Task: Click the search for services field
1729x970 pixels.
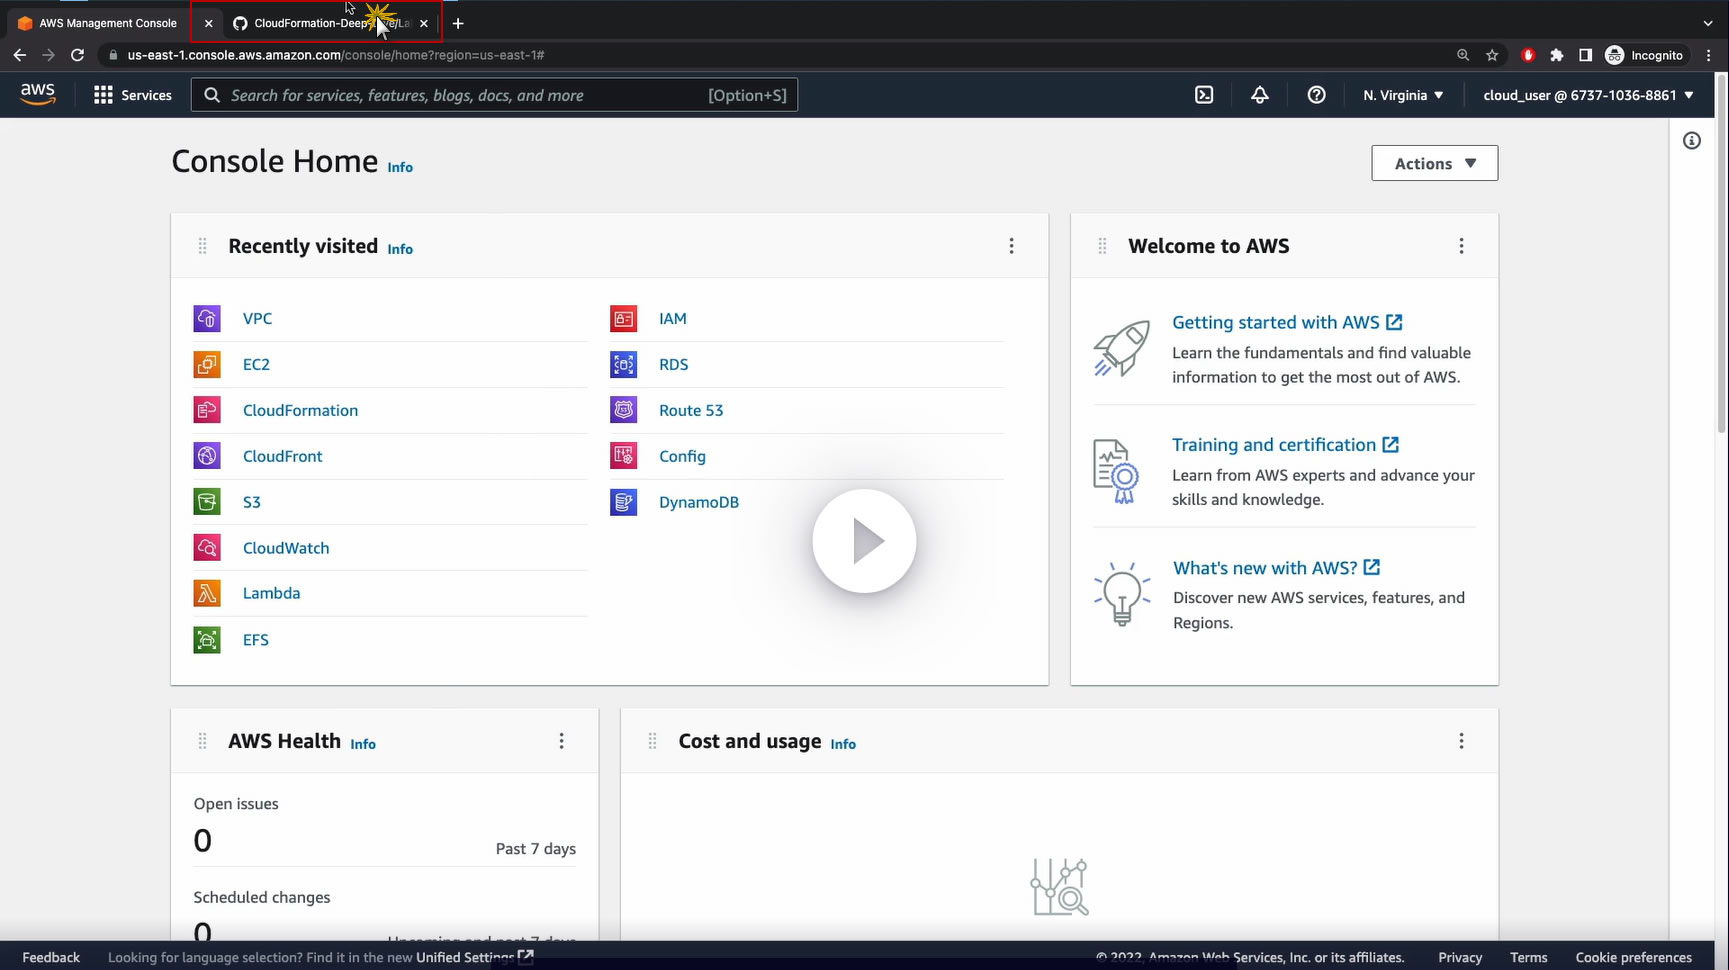Action: coord(494,95)
